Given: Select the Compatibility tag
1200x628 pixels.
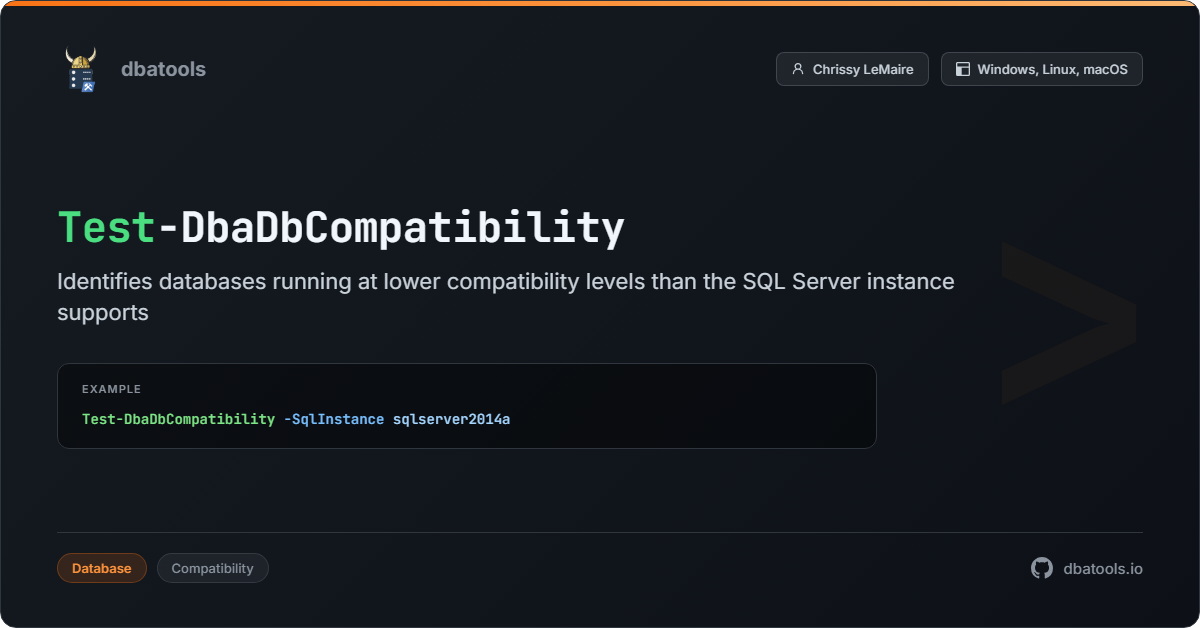Looking at the screenshot, I should tap(213, 568).
